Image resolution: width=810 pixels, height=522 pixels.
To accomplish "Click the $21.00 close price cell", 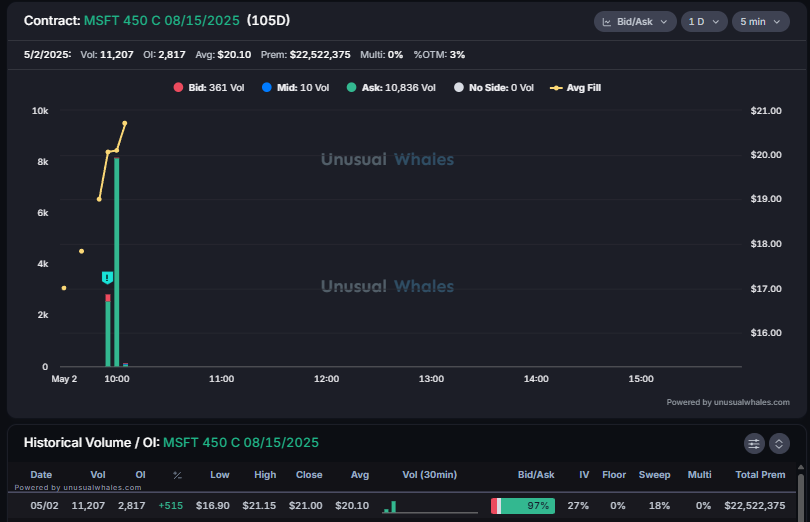I will 306,505.
